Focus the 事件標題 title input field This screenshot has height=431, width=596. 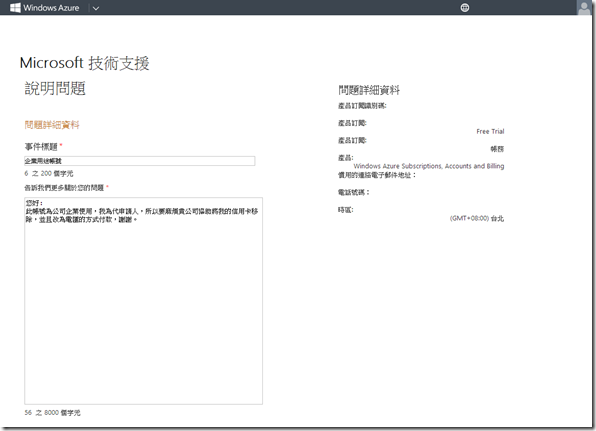pos(139,161)
